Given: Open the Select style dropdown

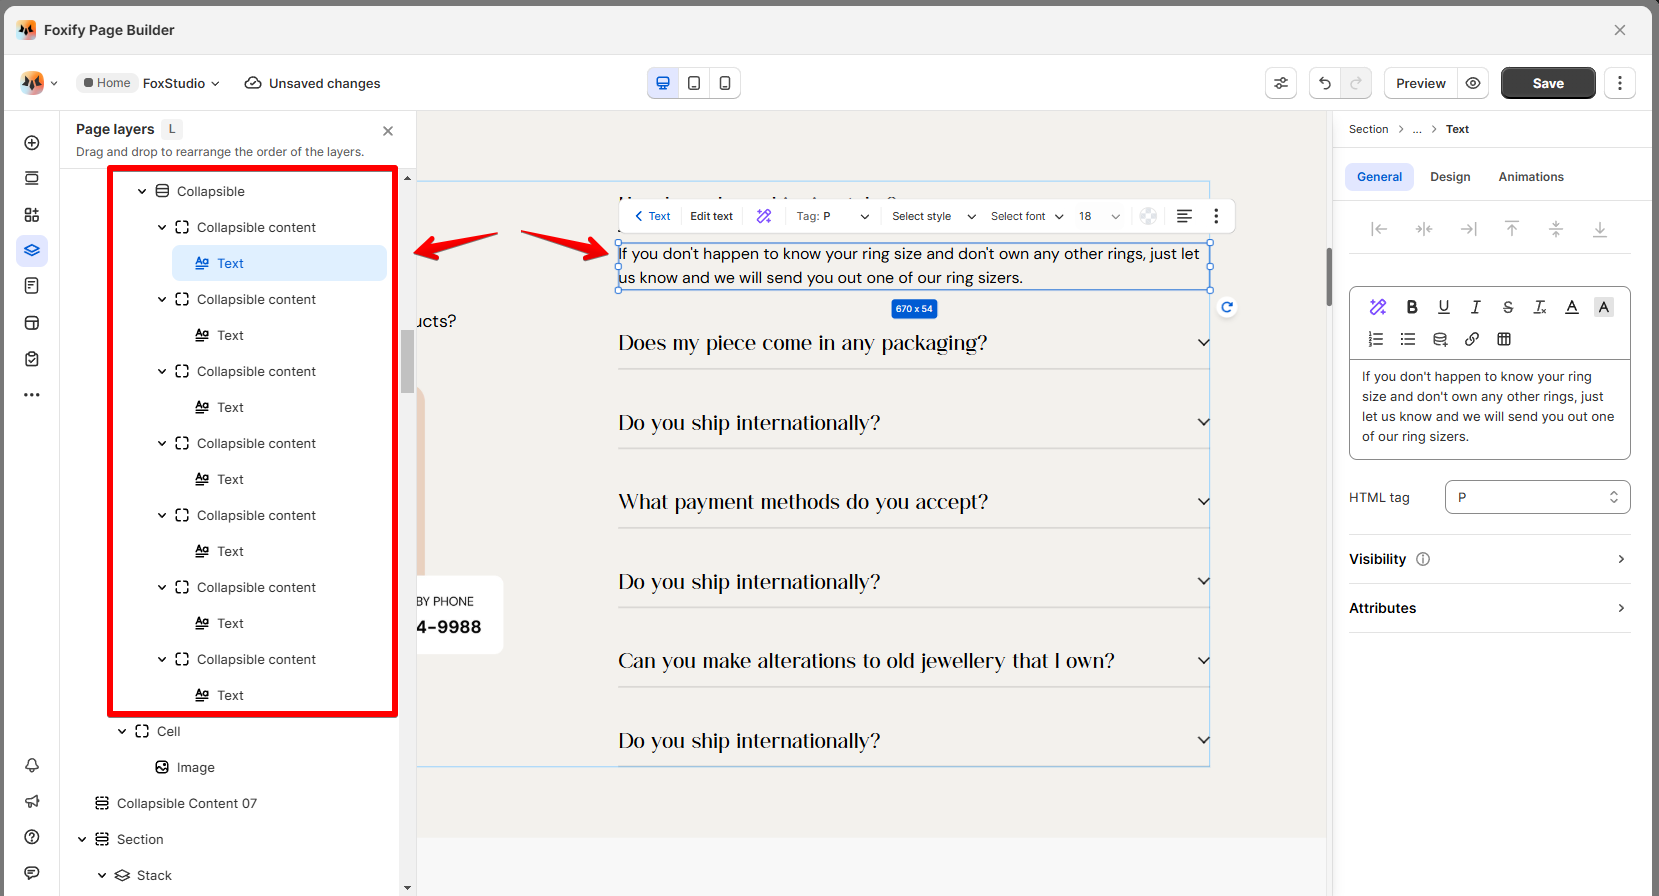Looking at the screenshot, I should point(934,216).
